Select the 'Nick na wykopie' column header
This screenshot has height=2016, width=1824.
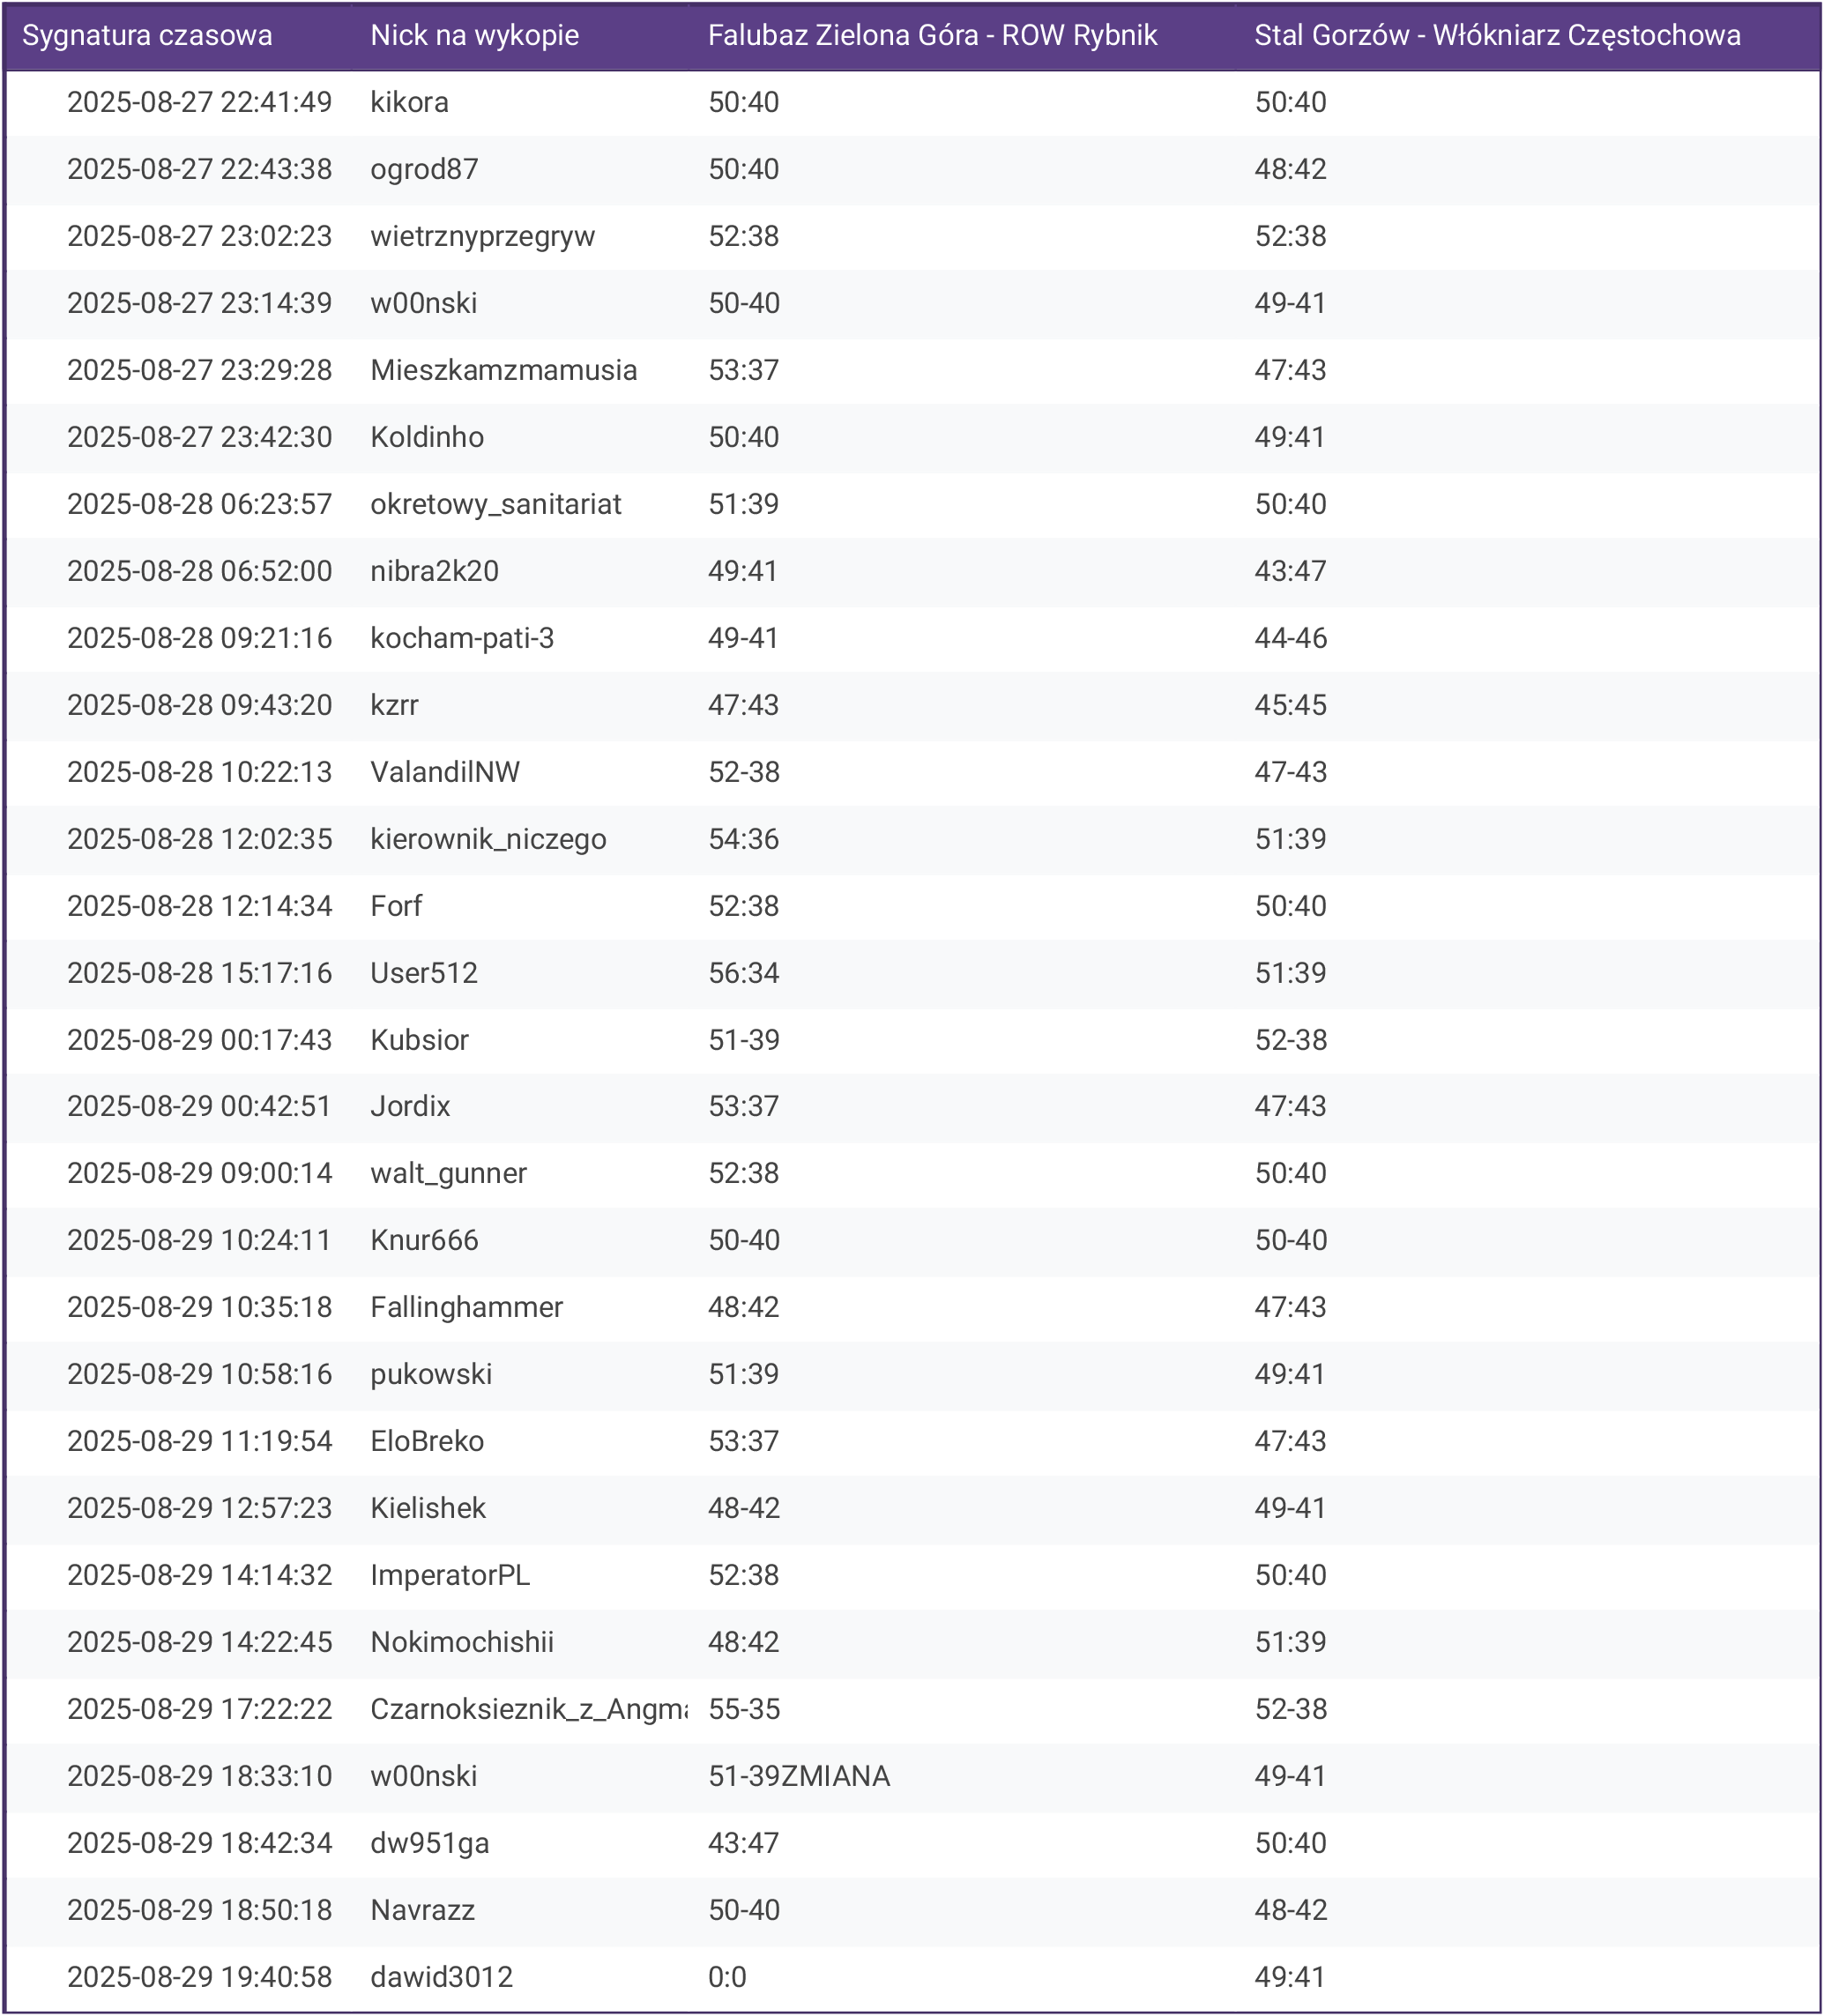tap(474, 36)
